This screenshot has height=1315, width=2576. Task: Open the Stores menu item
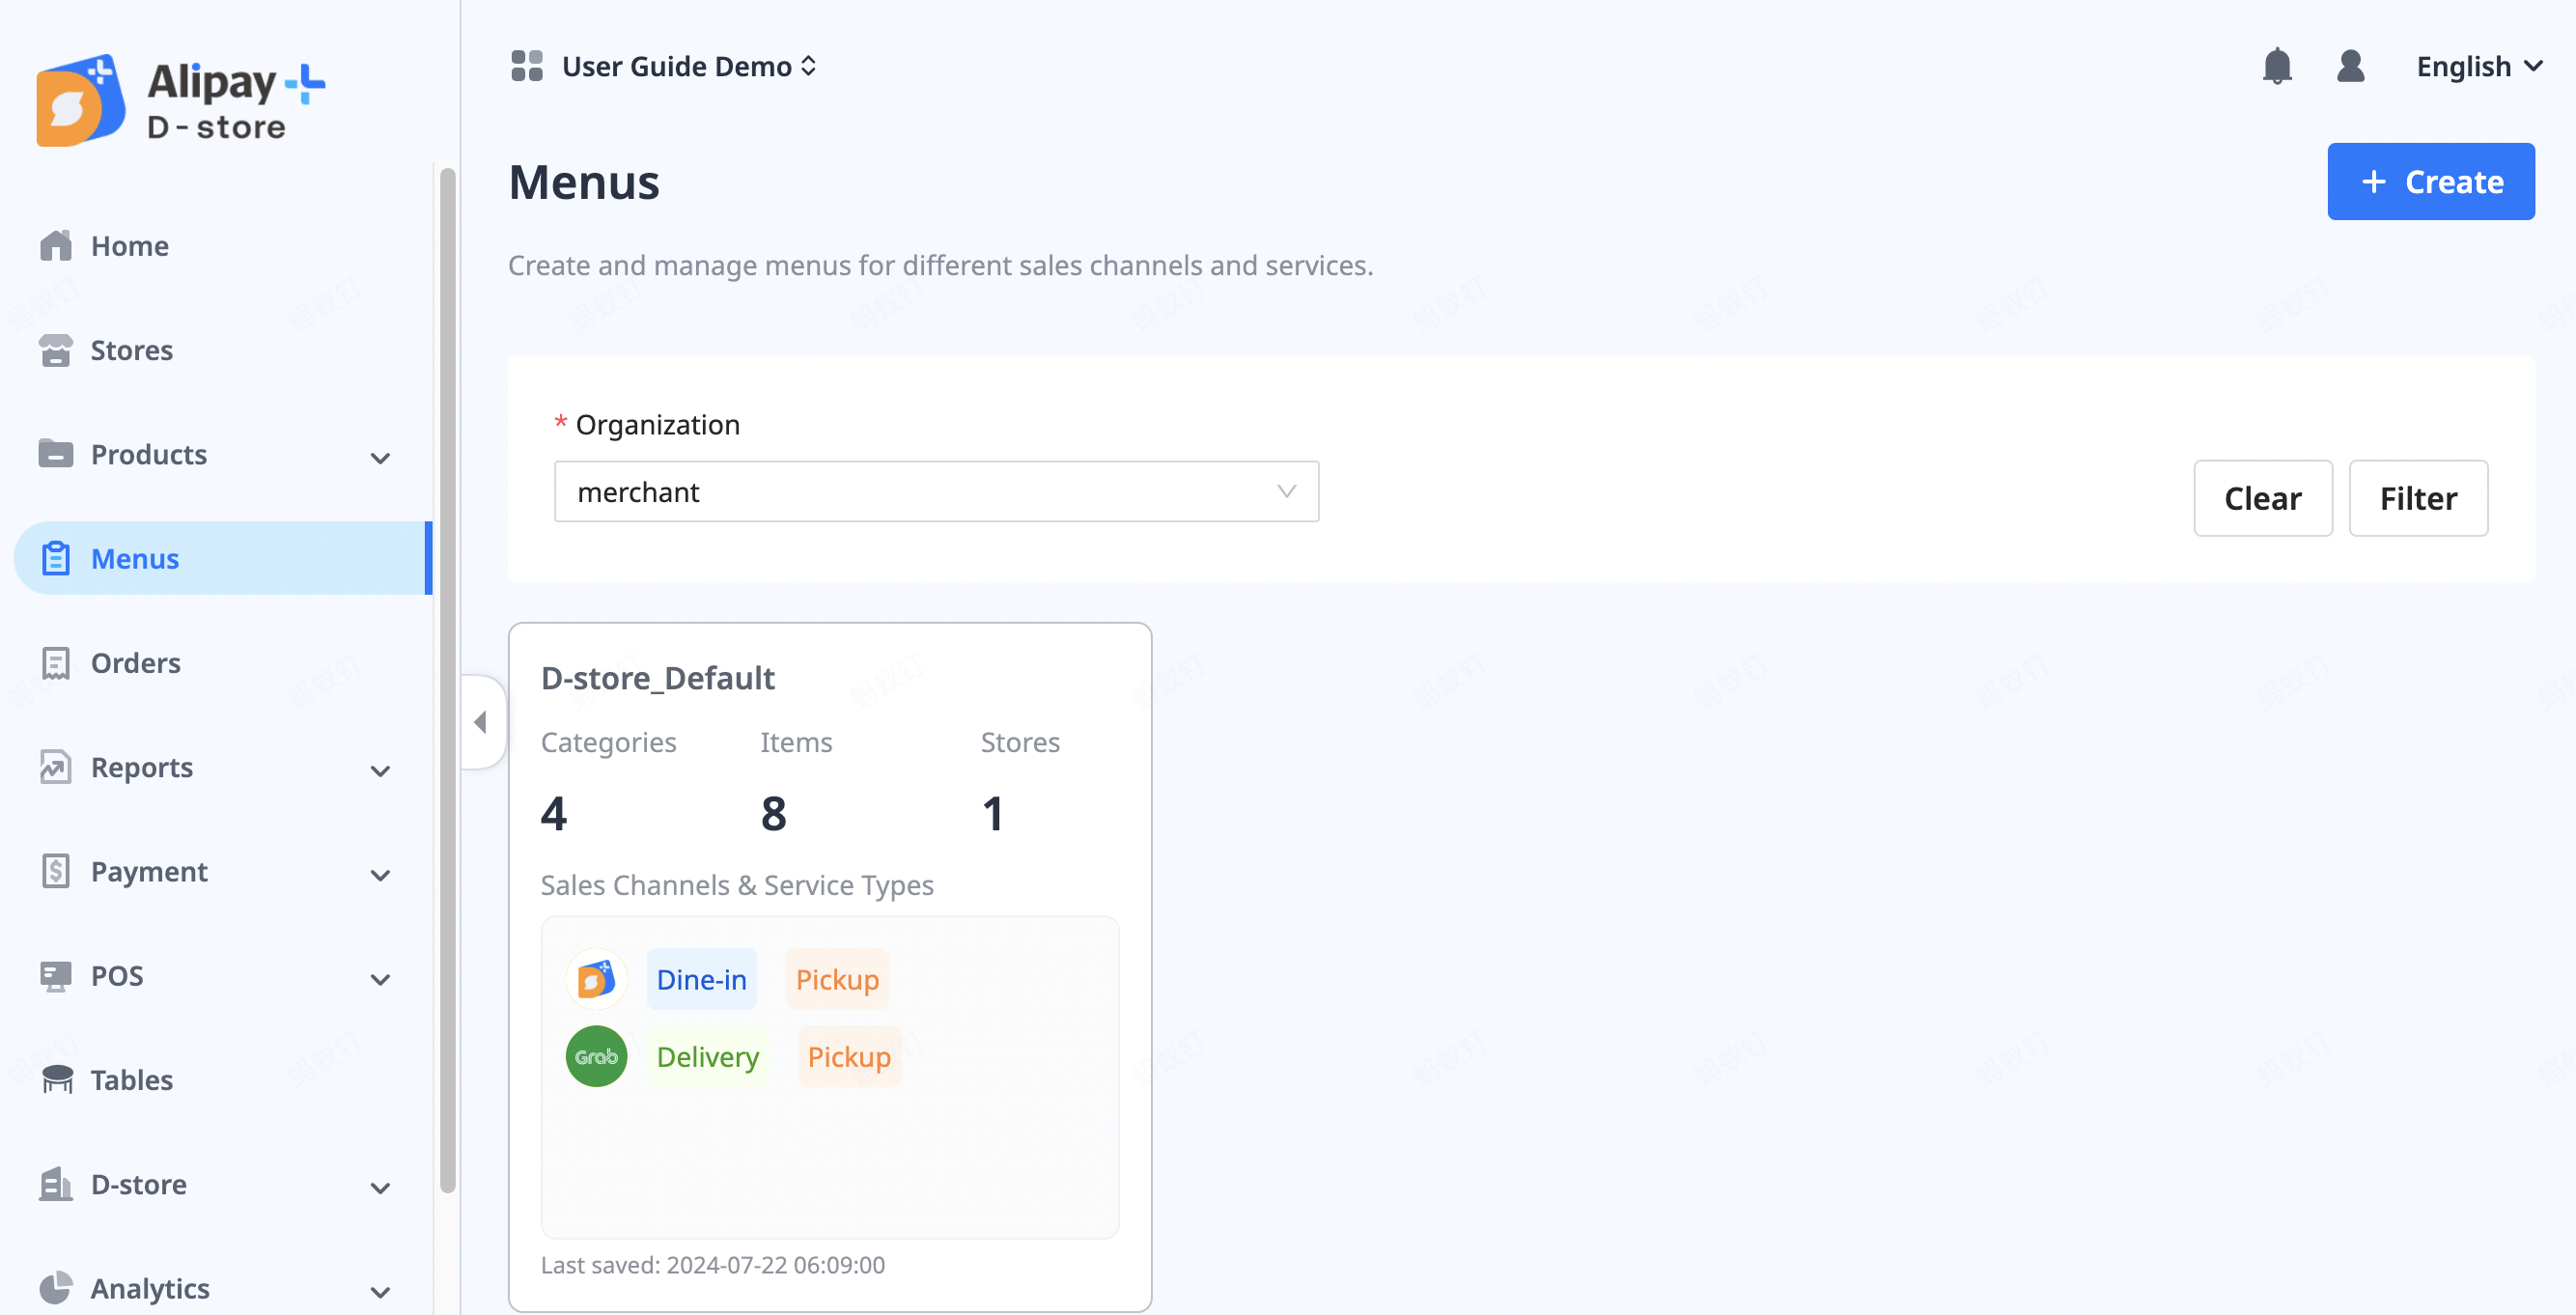pos(131,350)
